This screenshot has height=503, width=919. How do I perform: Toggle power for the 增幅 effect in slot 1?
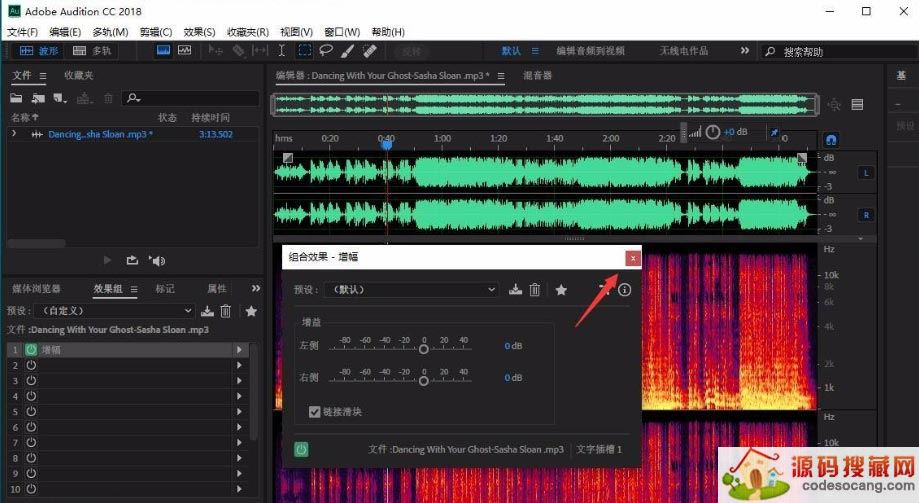[30, 350]
